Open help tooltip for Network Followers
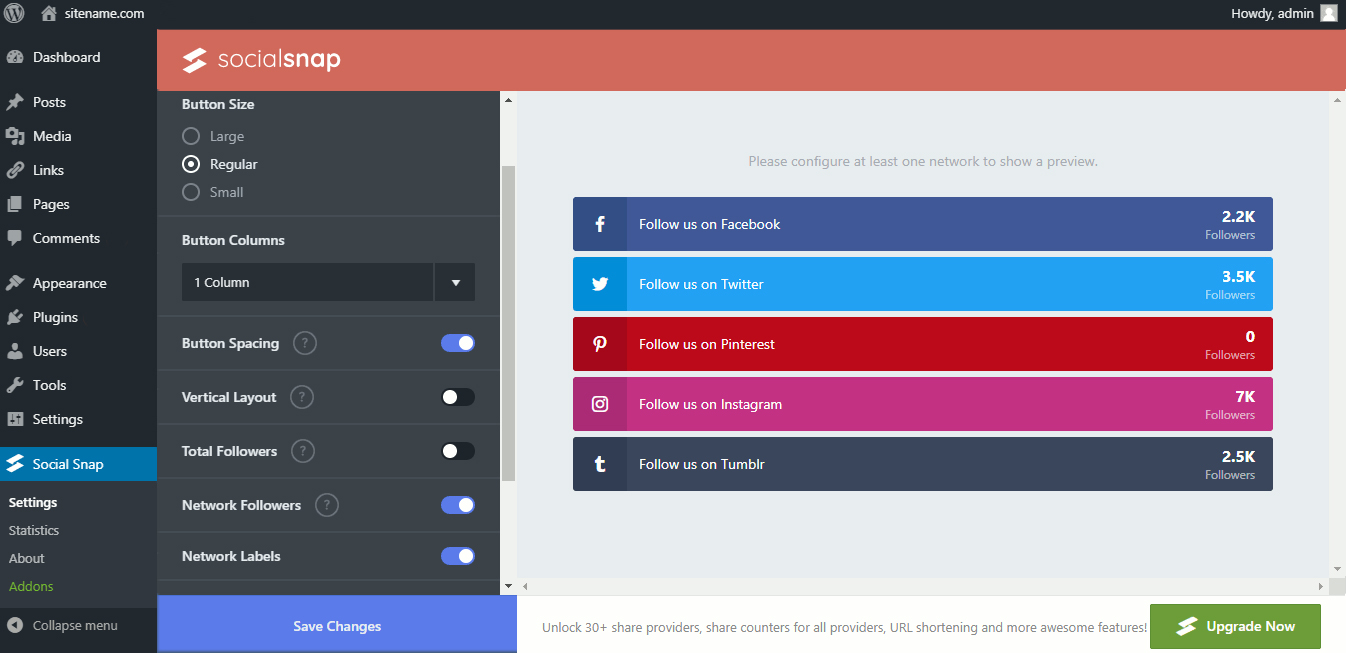Image resolution: width=1346 pixels, height=653 pixels. click(x=327, y=505)
